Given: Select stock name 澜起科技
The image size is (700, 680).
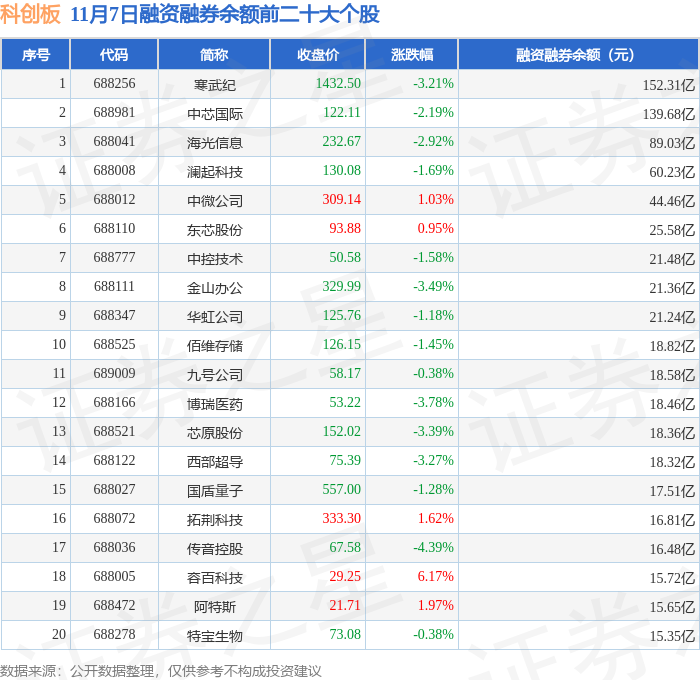Looking at the screenshot, I should (215, 172).
